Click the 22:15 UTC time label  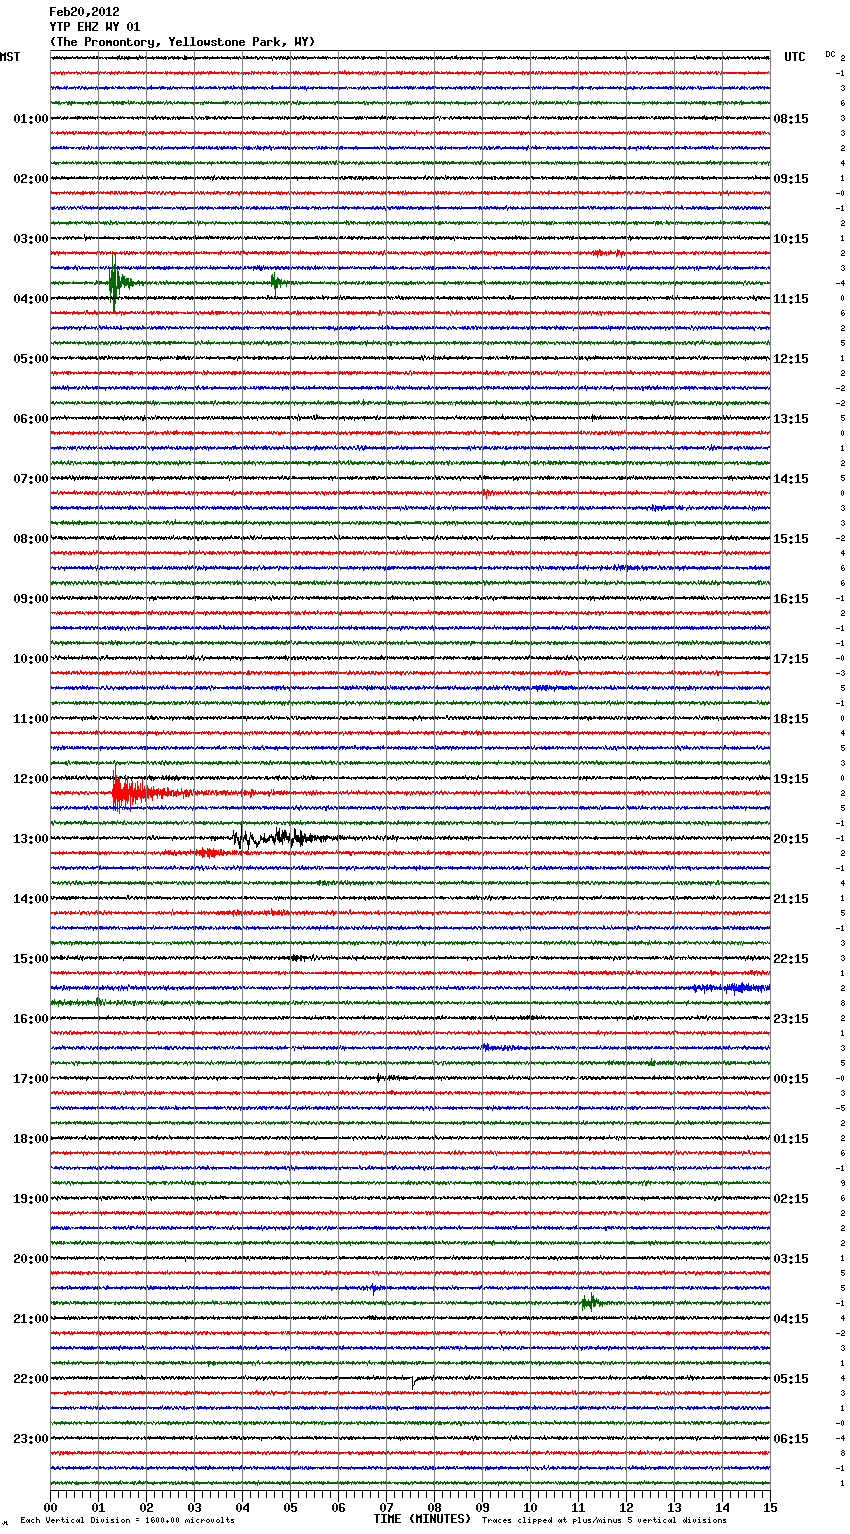(x=791, y=959)
